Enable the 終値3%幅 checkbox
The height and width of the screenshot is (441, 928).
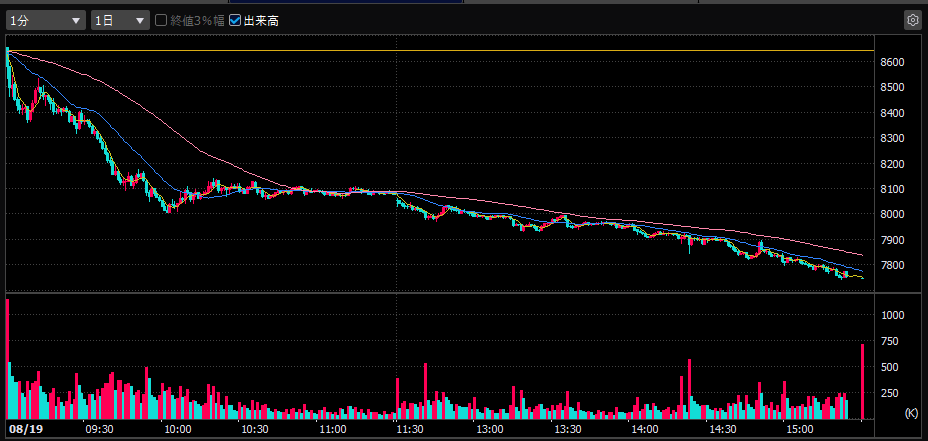(160, 21)
